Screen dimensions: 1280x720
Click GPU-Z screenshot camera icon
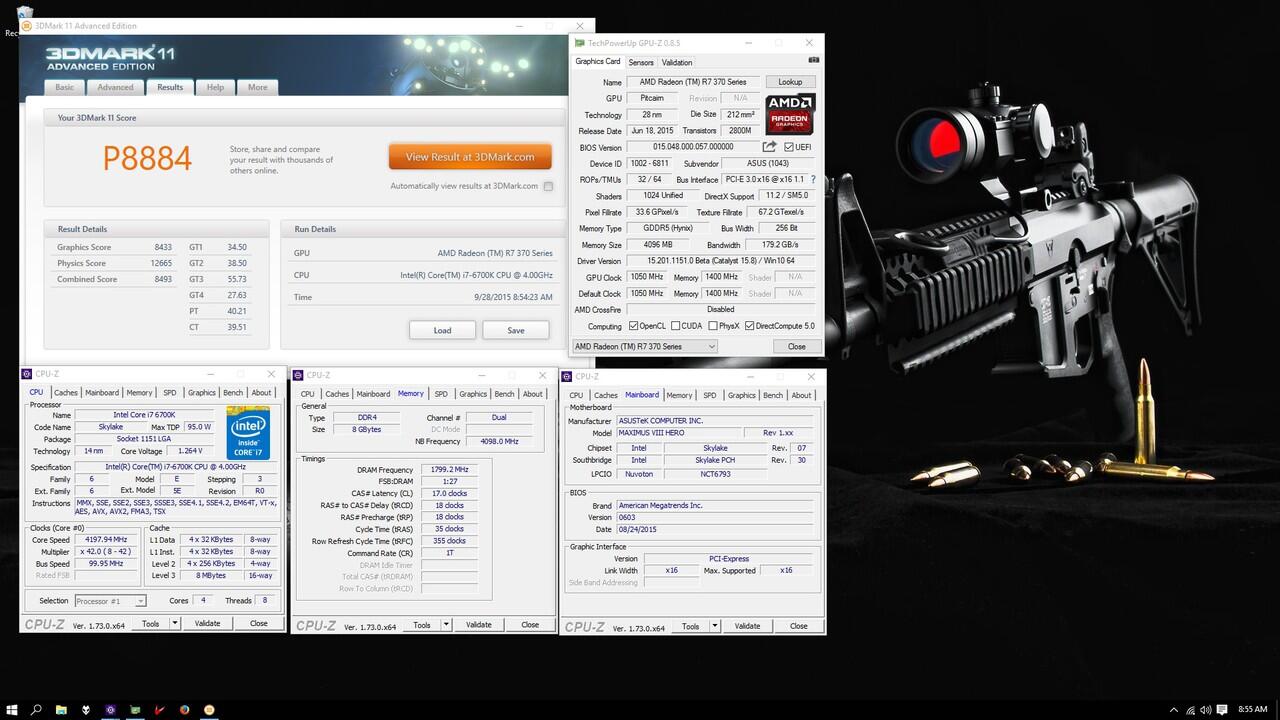[x=813, y=61]
